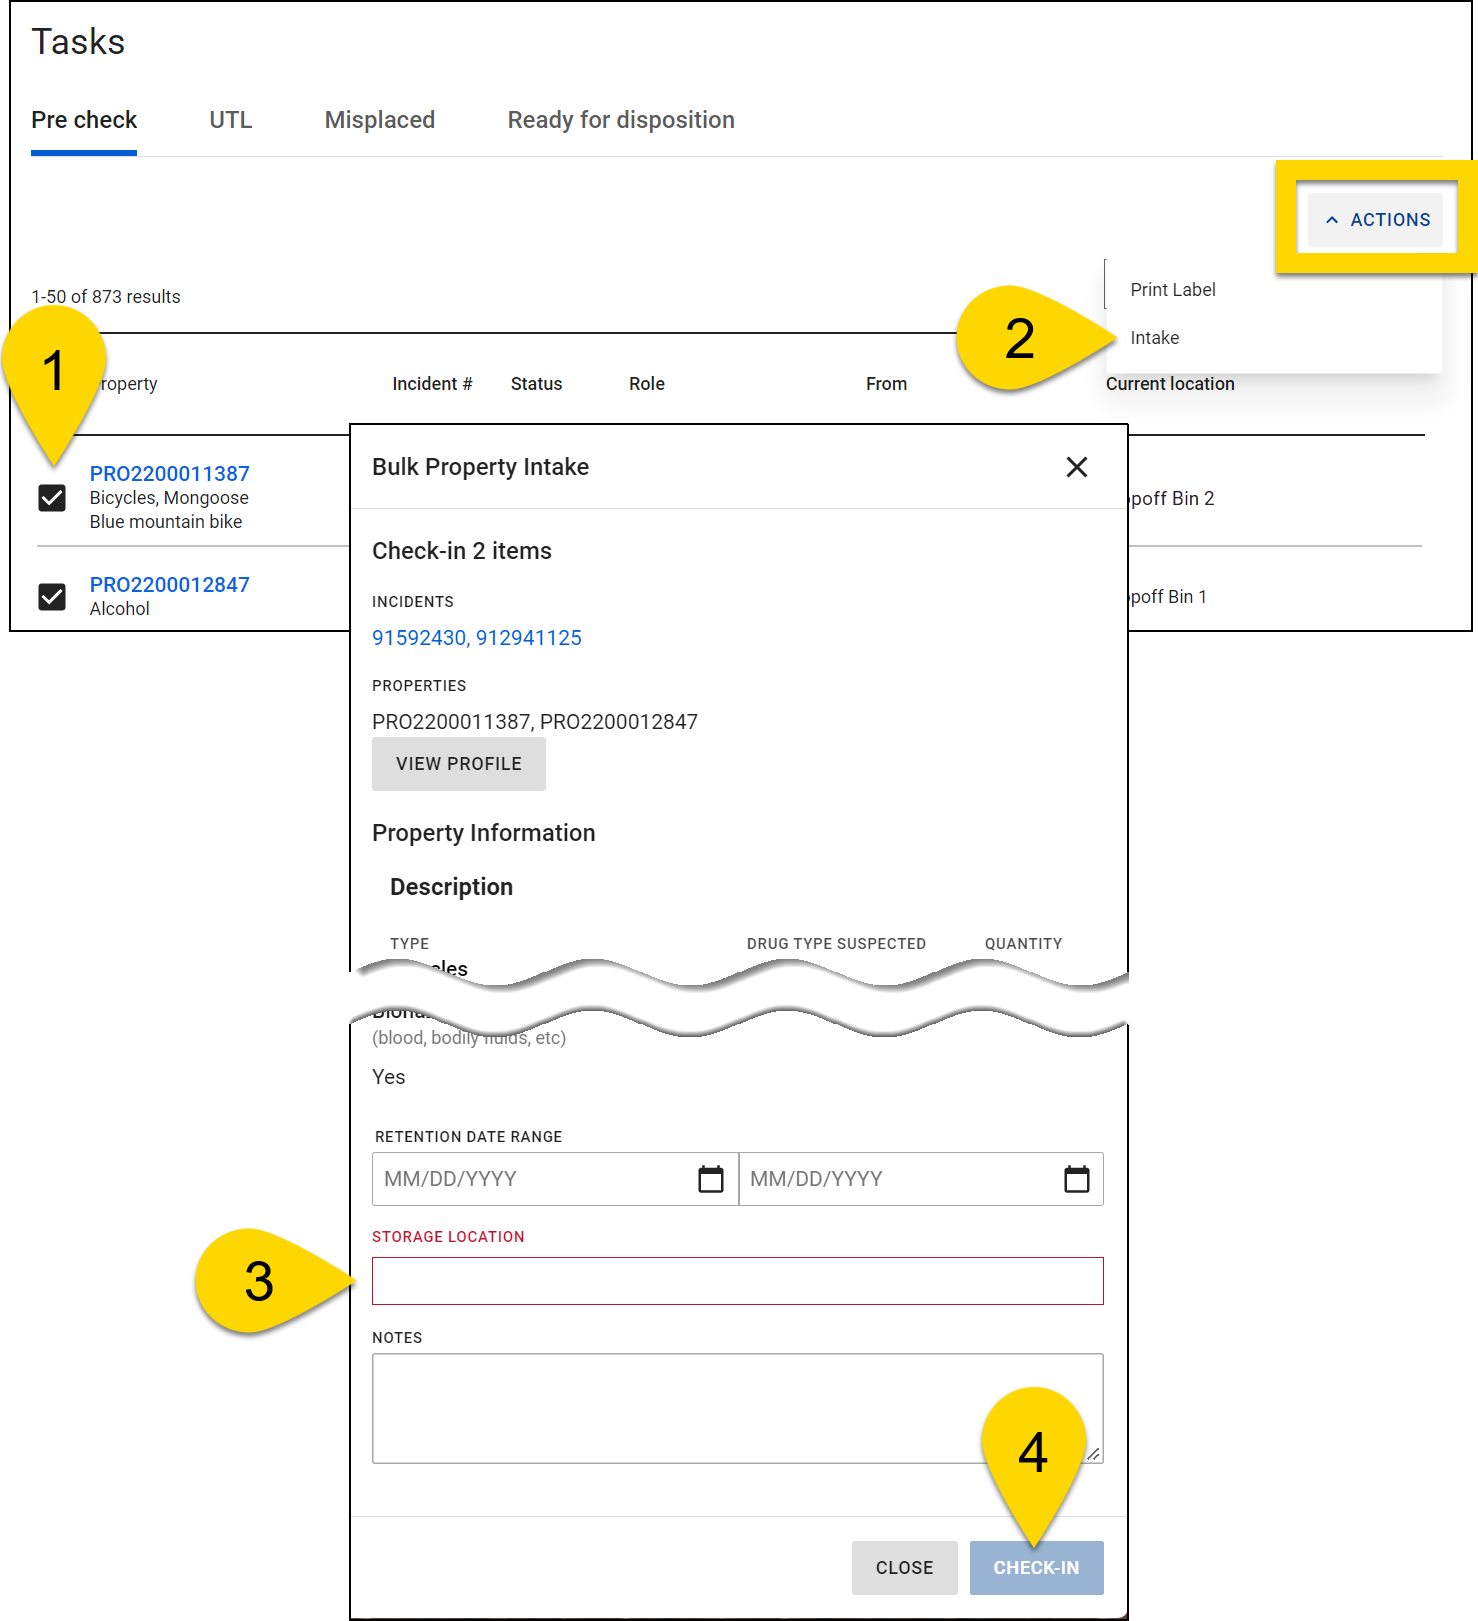
Task: Click the Current location column header
Action: pos(1170,384)
